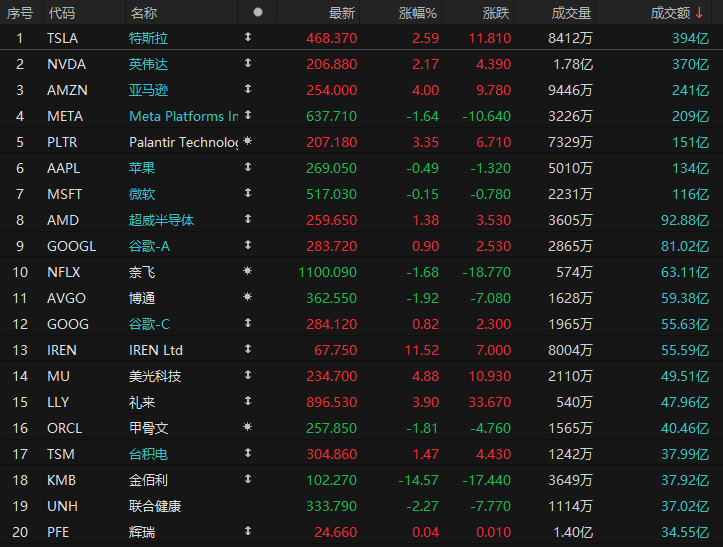Select the 美光科技 name cell
723x547 pixels.
(155, 376)
